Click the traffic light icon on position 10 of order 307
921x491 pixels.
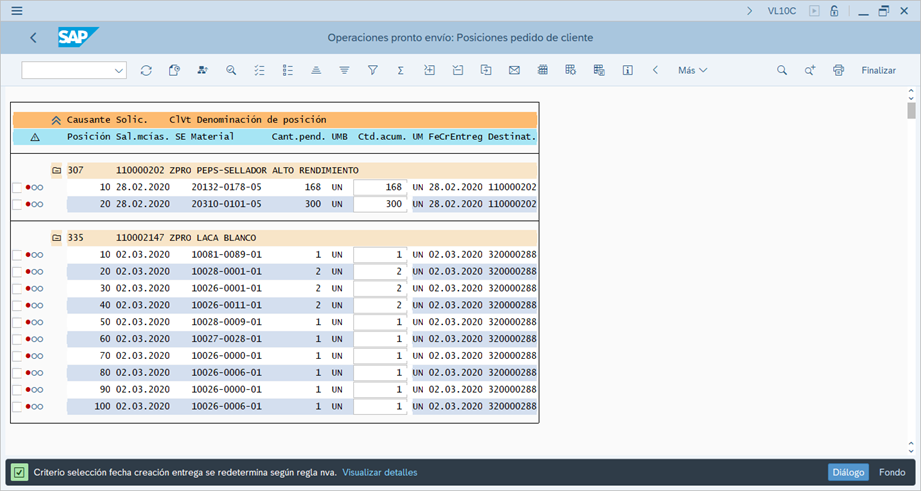tap(35, 187)
